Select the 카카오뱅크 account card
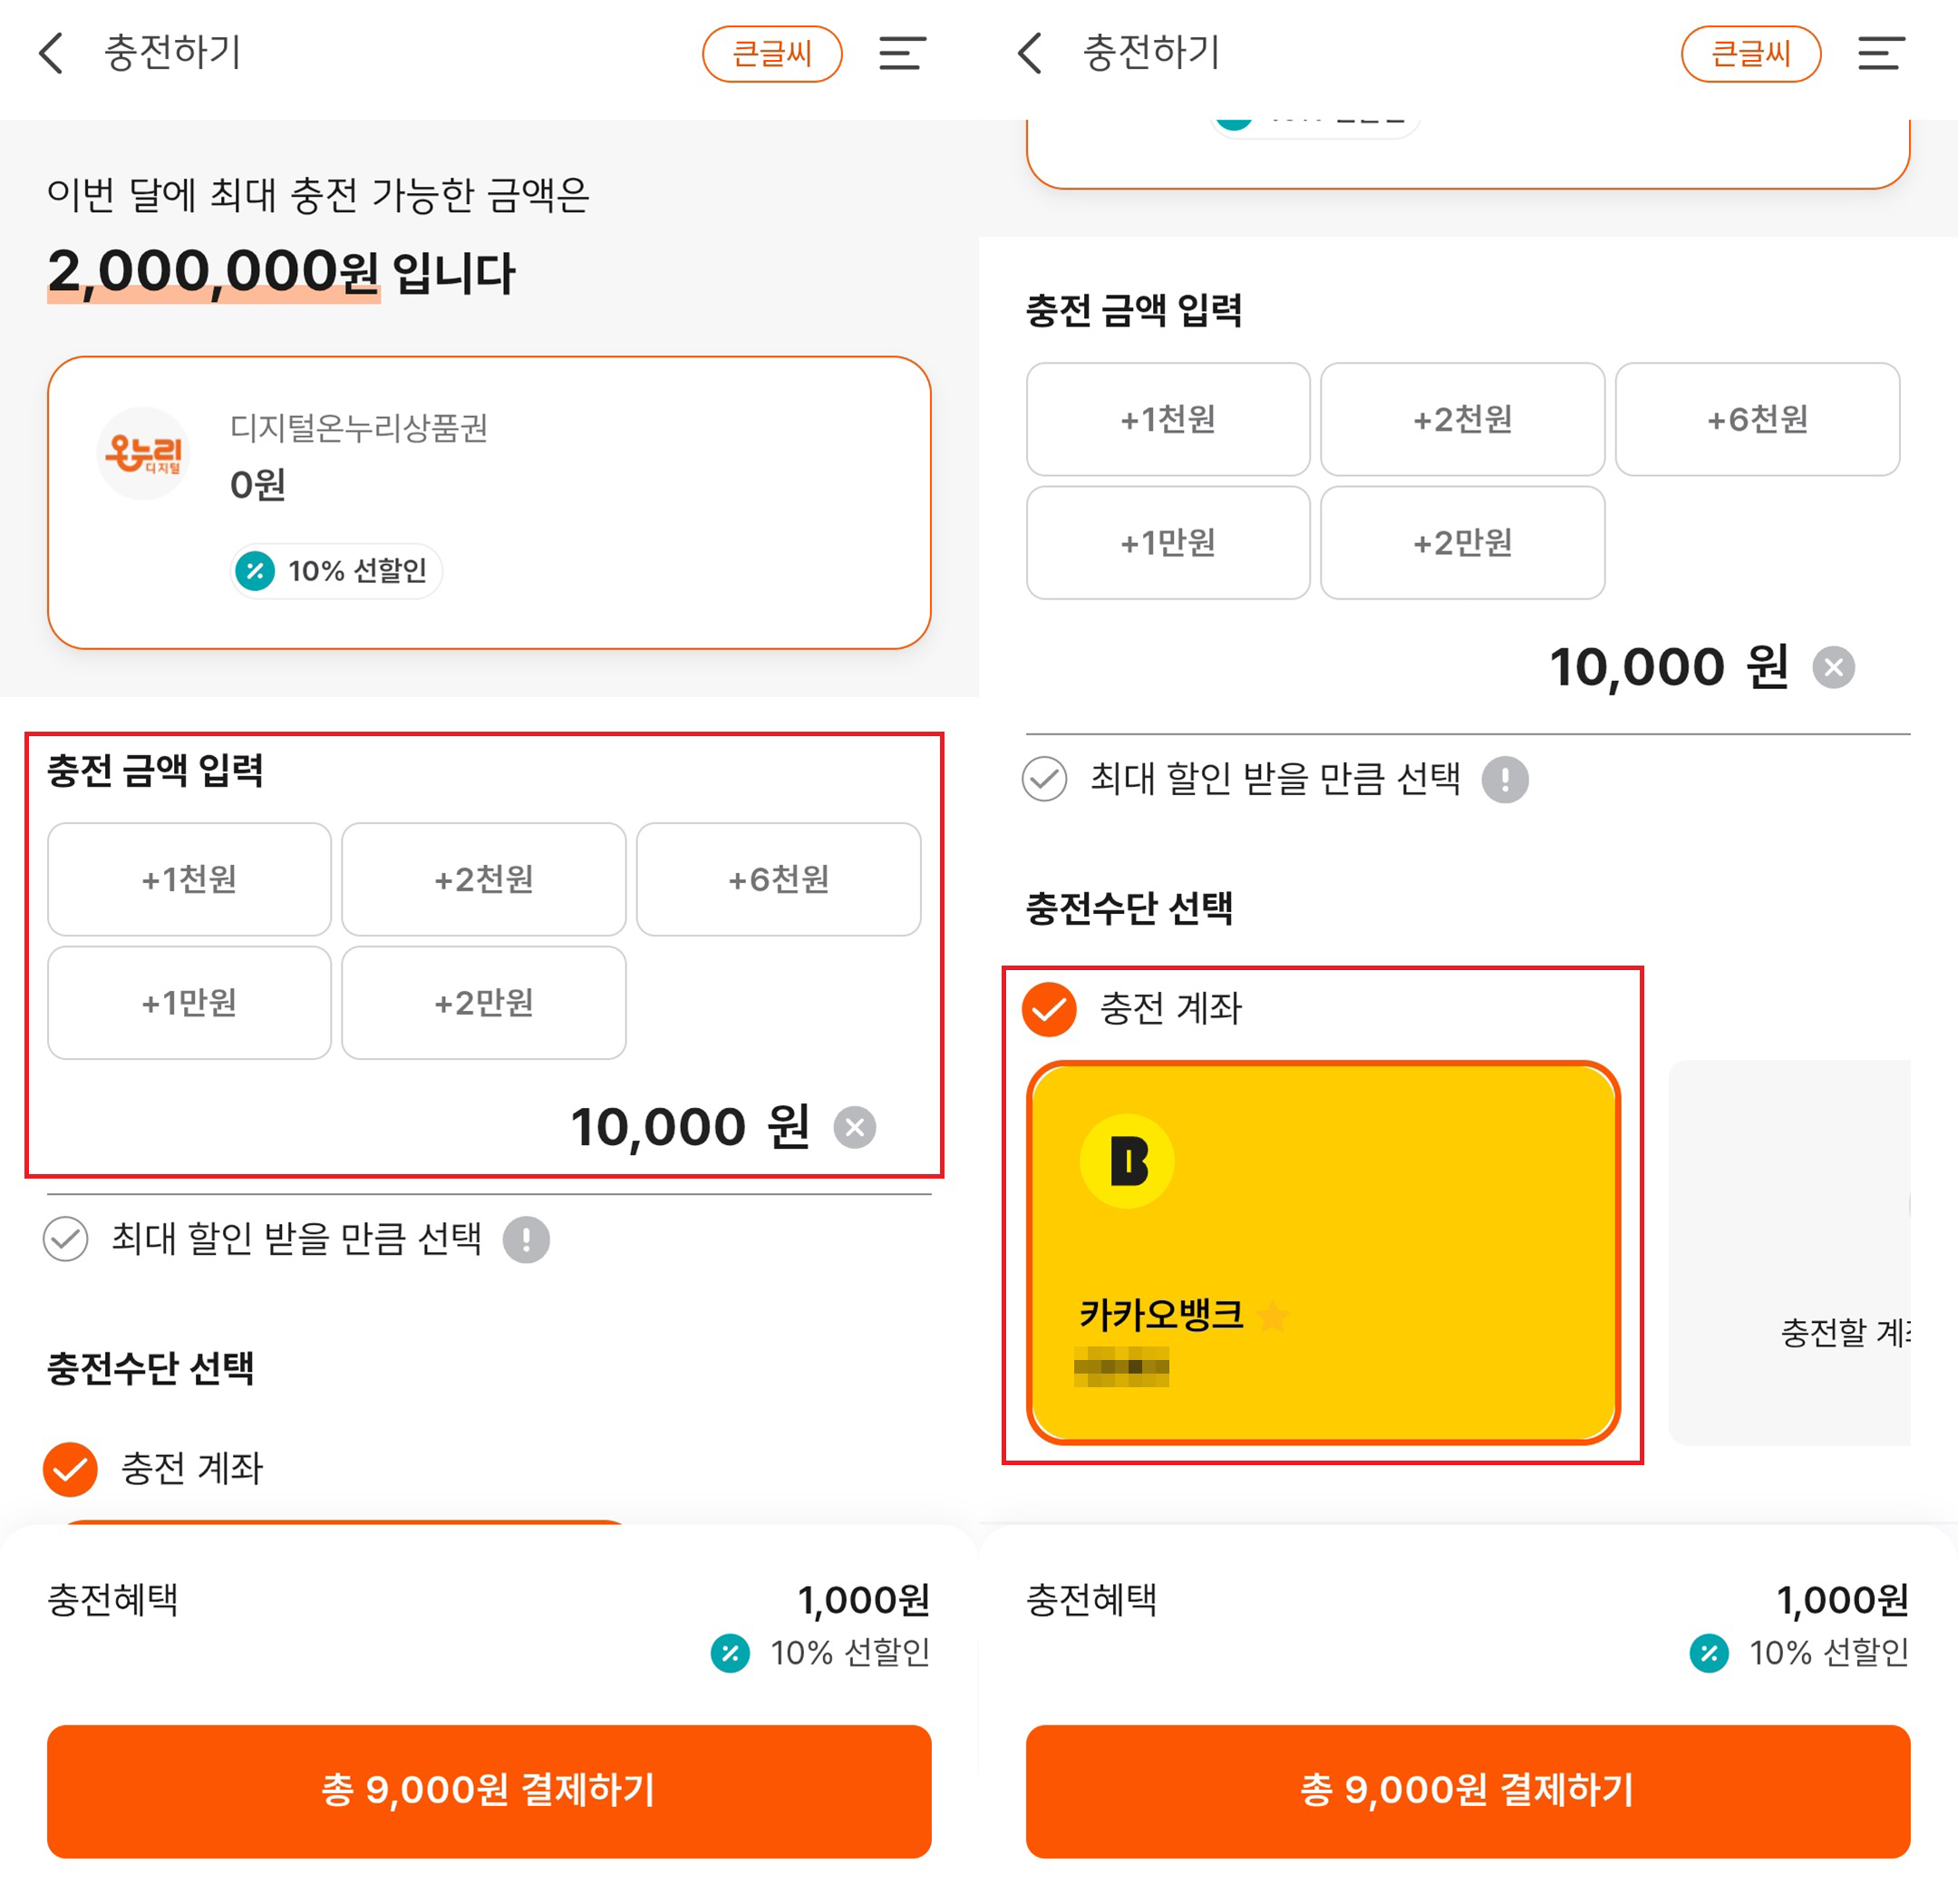Viewport: 1958px width, 1904px height. tap(1323, 1253)
